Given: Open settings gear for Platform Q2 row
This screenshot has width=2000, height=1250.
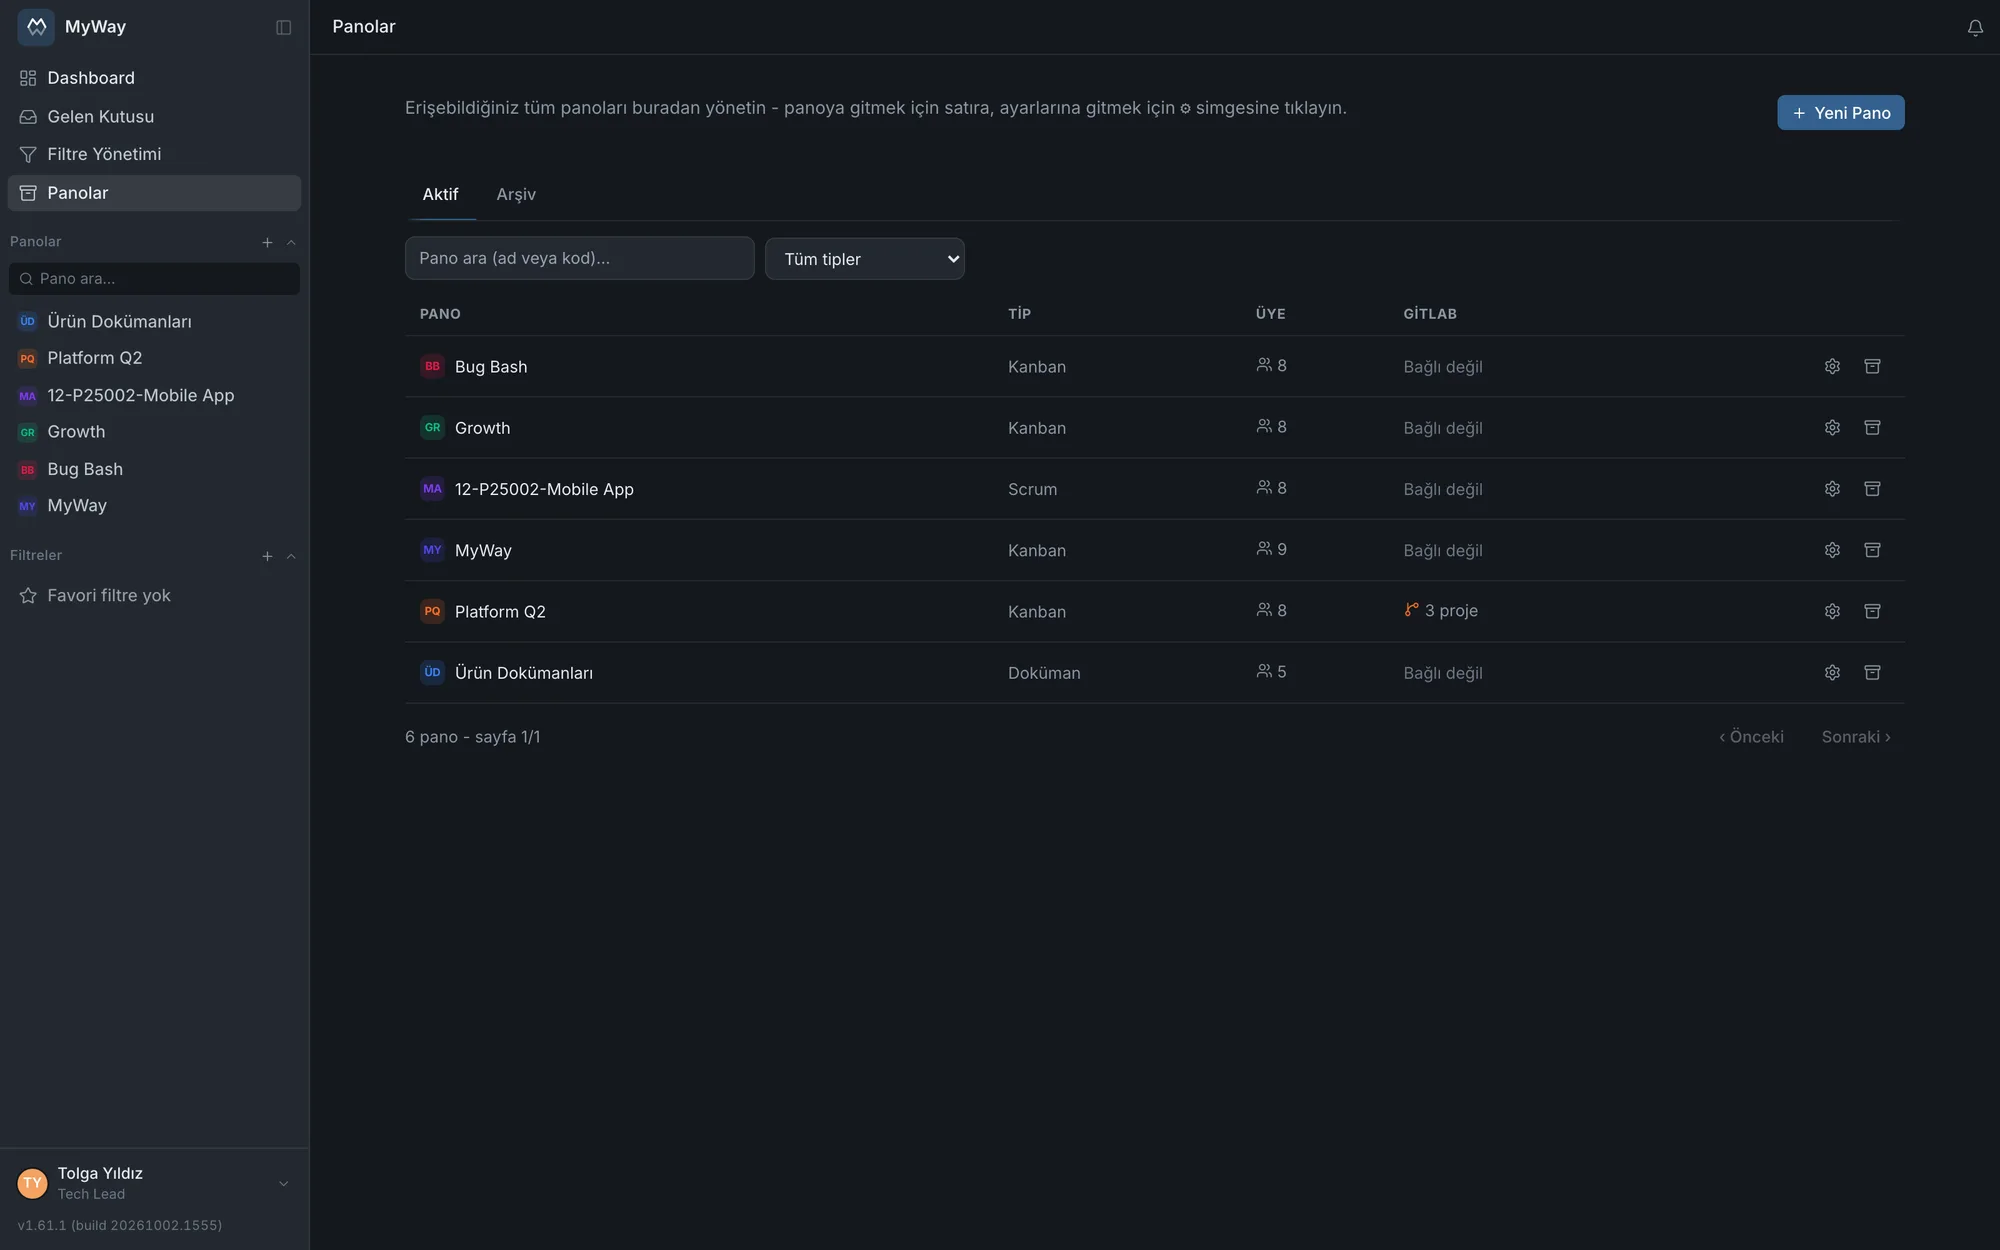Looking at the screenshot, I should [x=1832, y=611].
